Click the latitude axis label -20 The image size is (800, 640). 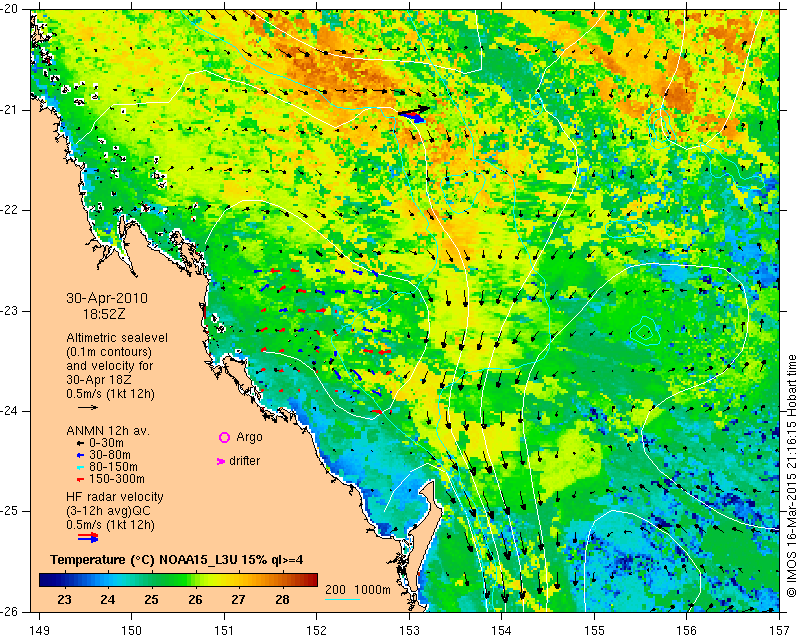click(9, 10)
